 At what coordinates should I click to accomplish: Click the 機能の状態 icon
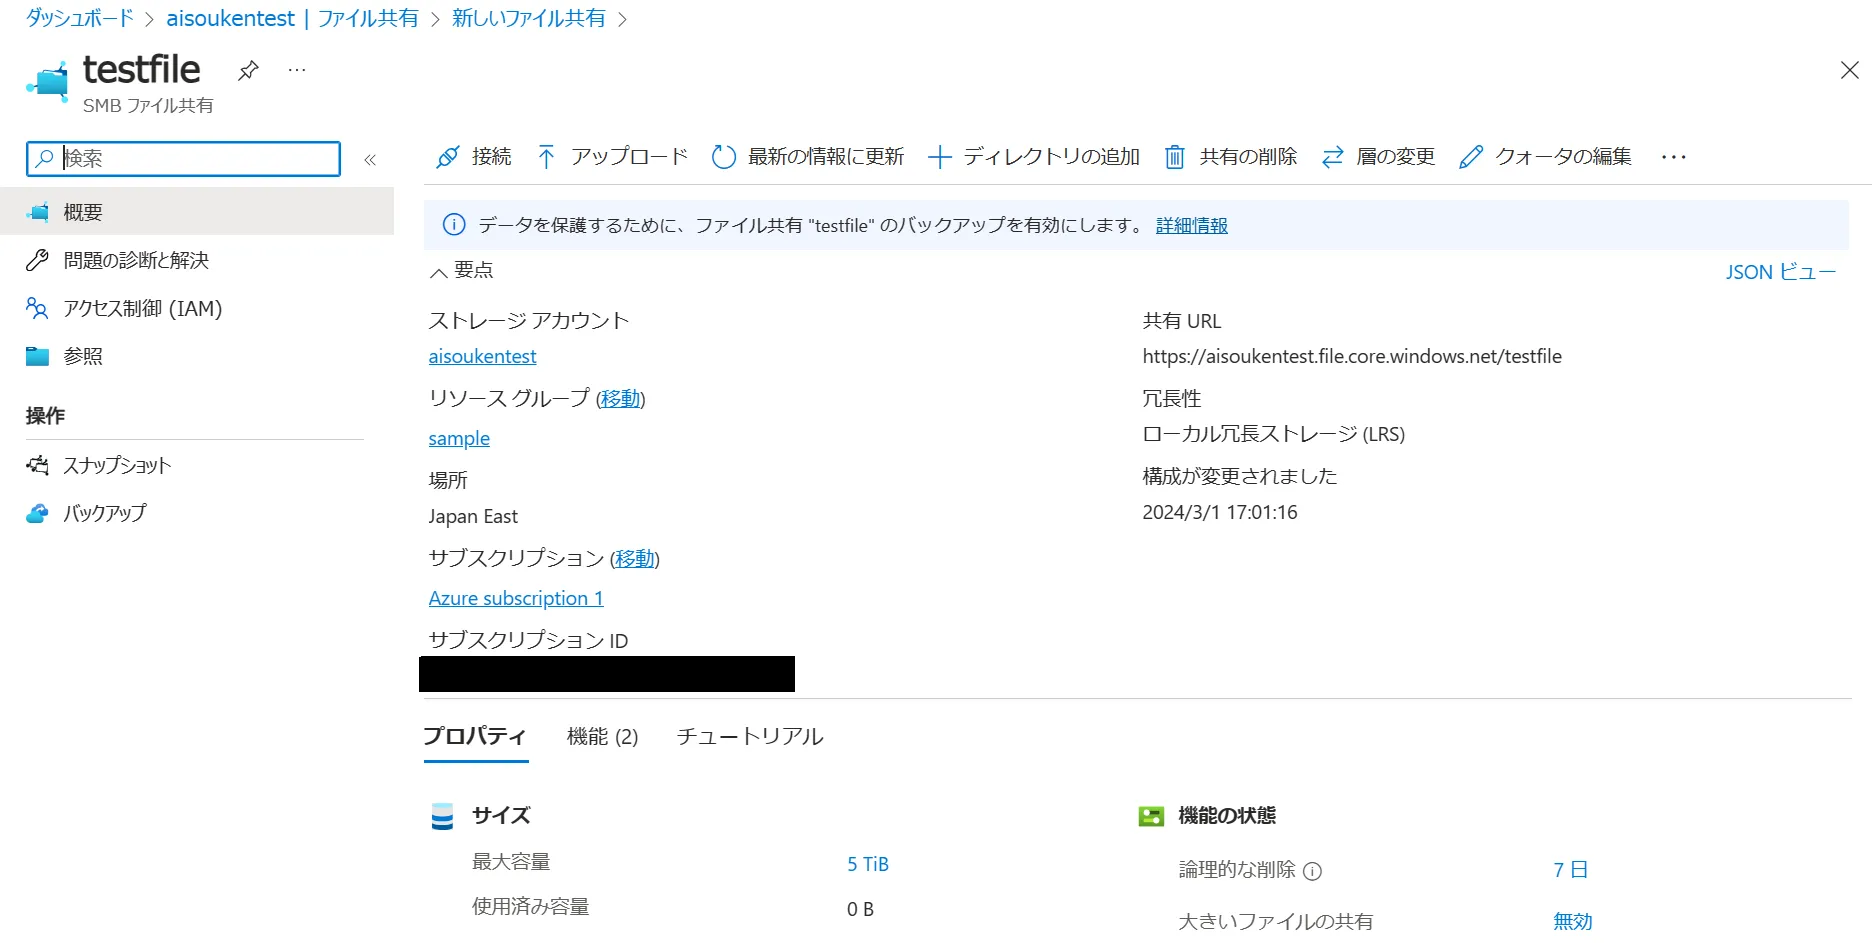tap(1151, 816)
